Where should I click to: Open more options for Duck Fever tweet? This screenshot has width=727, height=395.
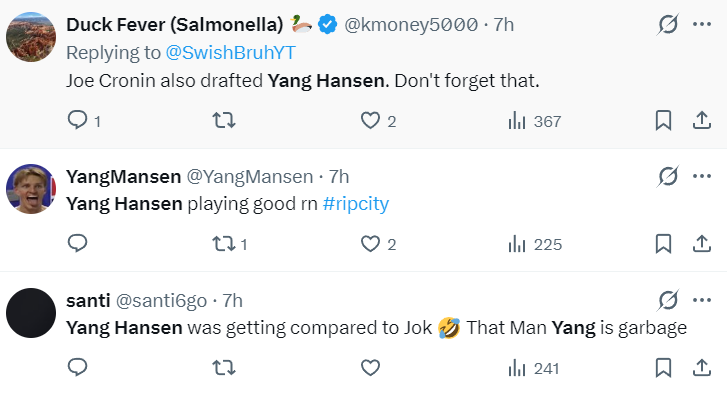click(x=702, y=24)
